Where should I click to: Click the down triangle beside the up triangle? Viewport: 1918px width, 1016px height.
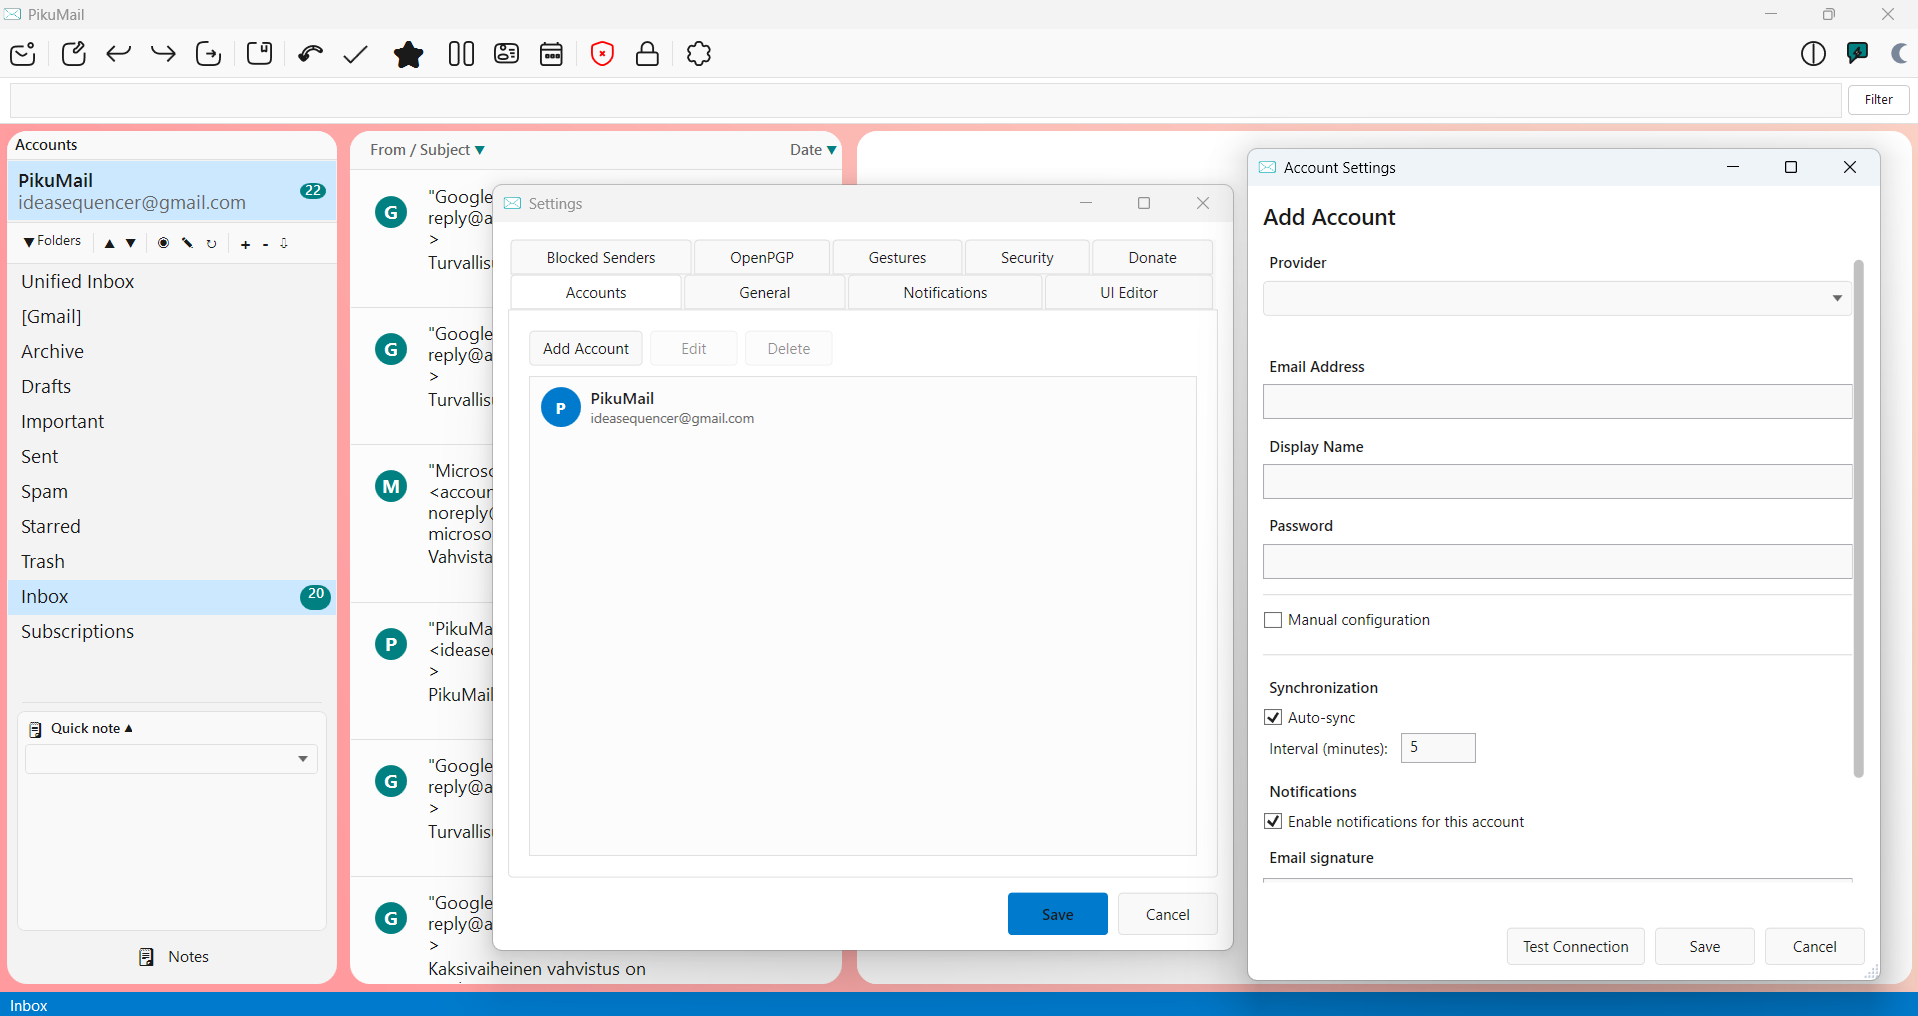click(131, 244)
